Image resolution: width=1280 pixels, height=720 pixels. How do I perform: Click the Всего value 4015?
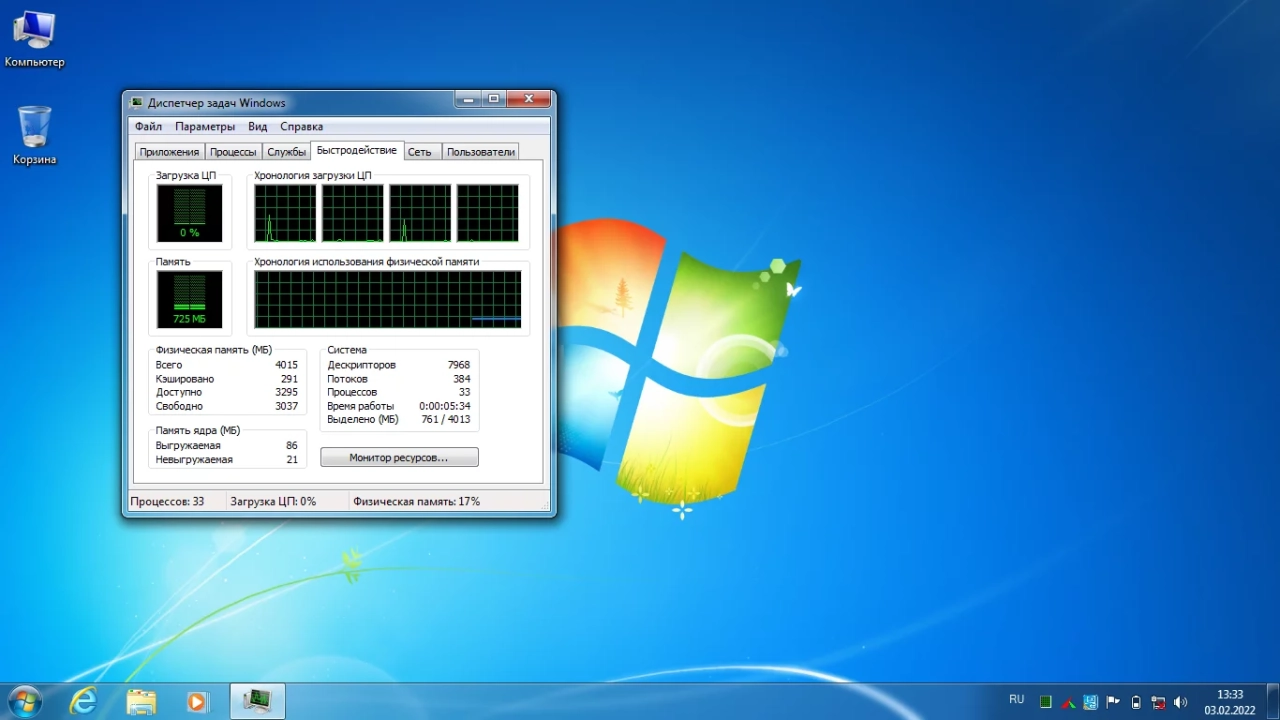286,365
